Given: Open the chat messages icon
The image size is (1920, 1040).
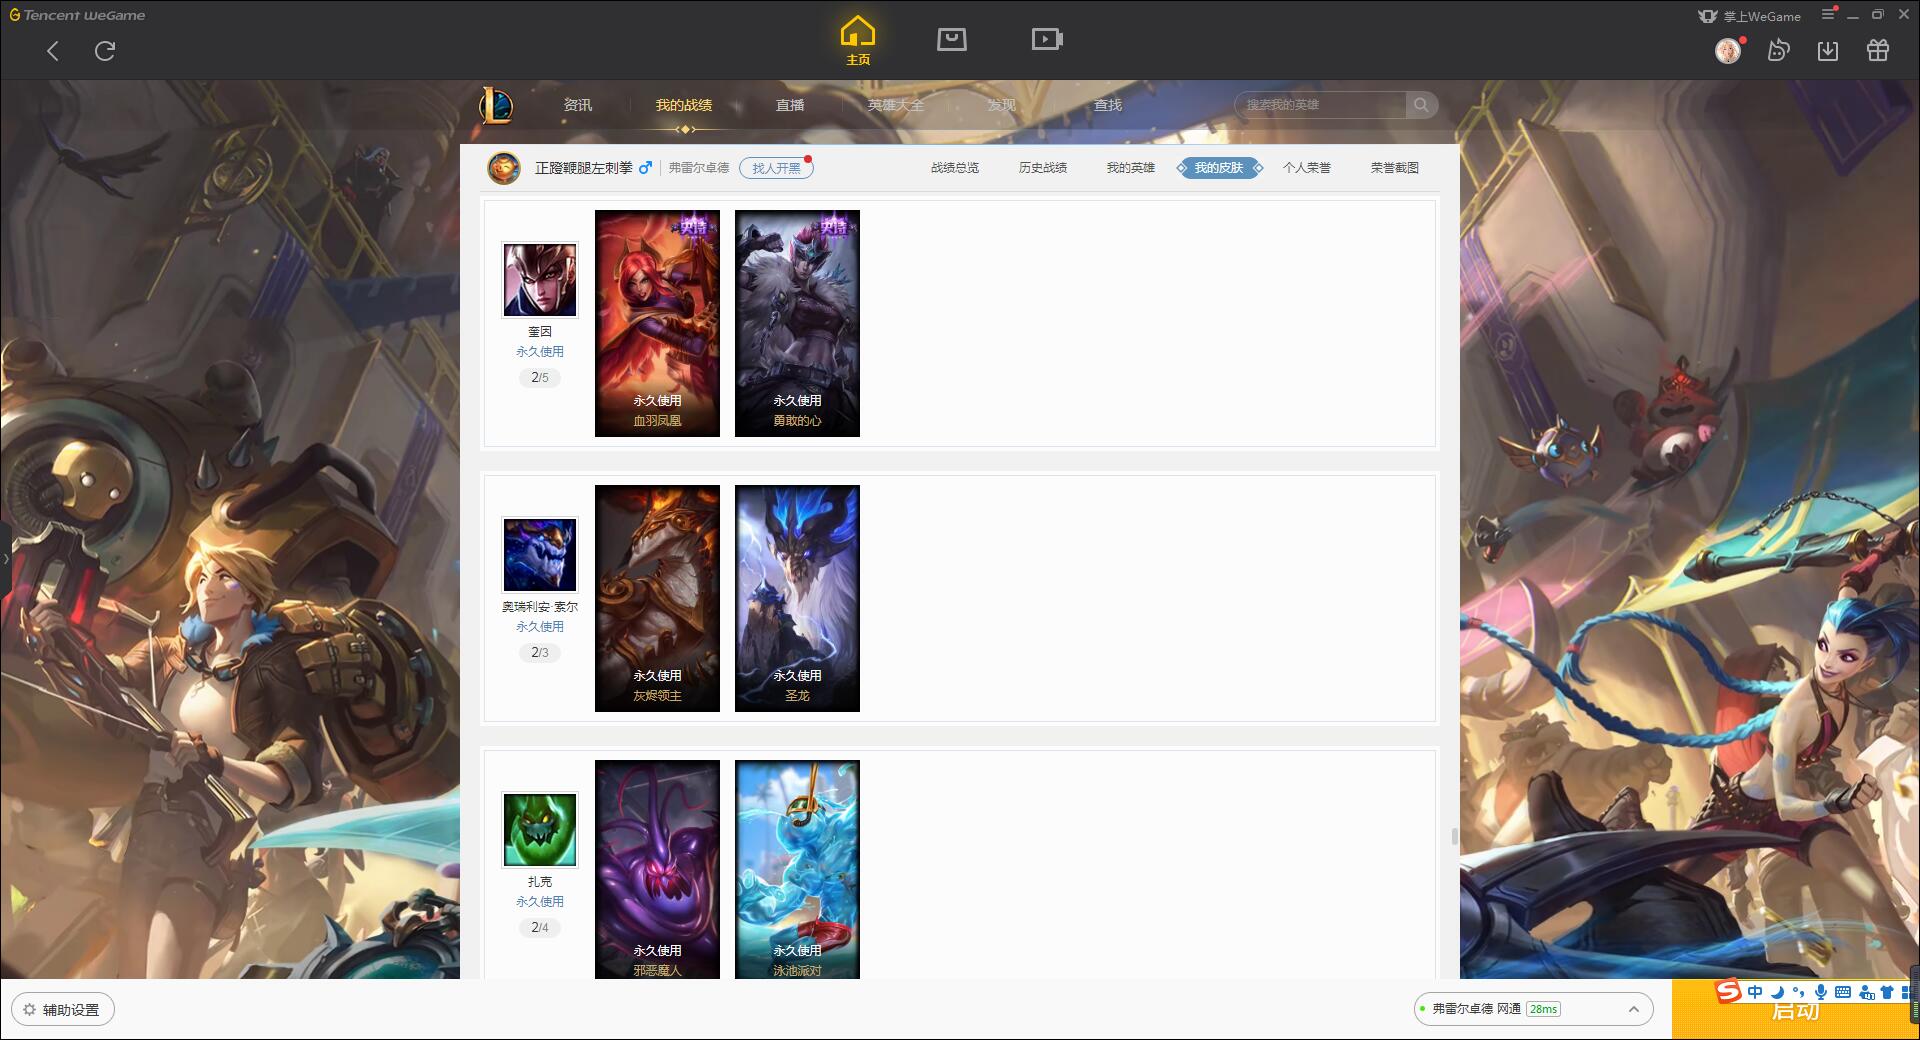Looking at the screenshot, I should (x=1778, y=50).
